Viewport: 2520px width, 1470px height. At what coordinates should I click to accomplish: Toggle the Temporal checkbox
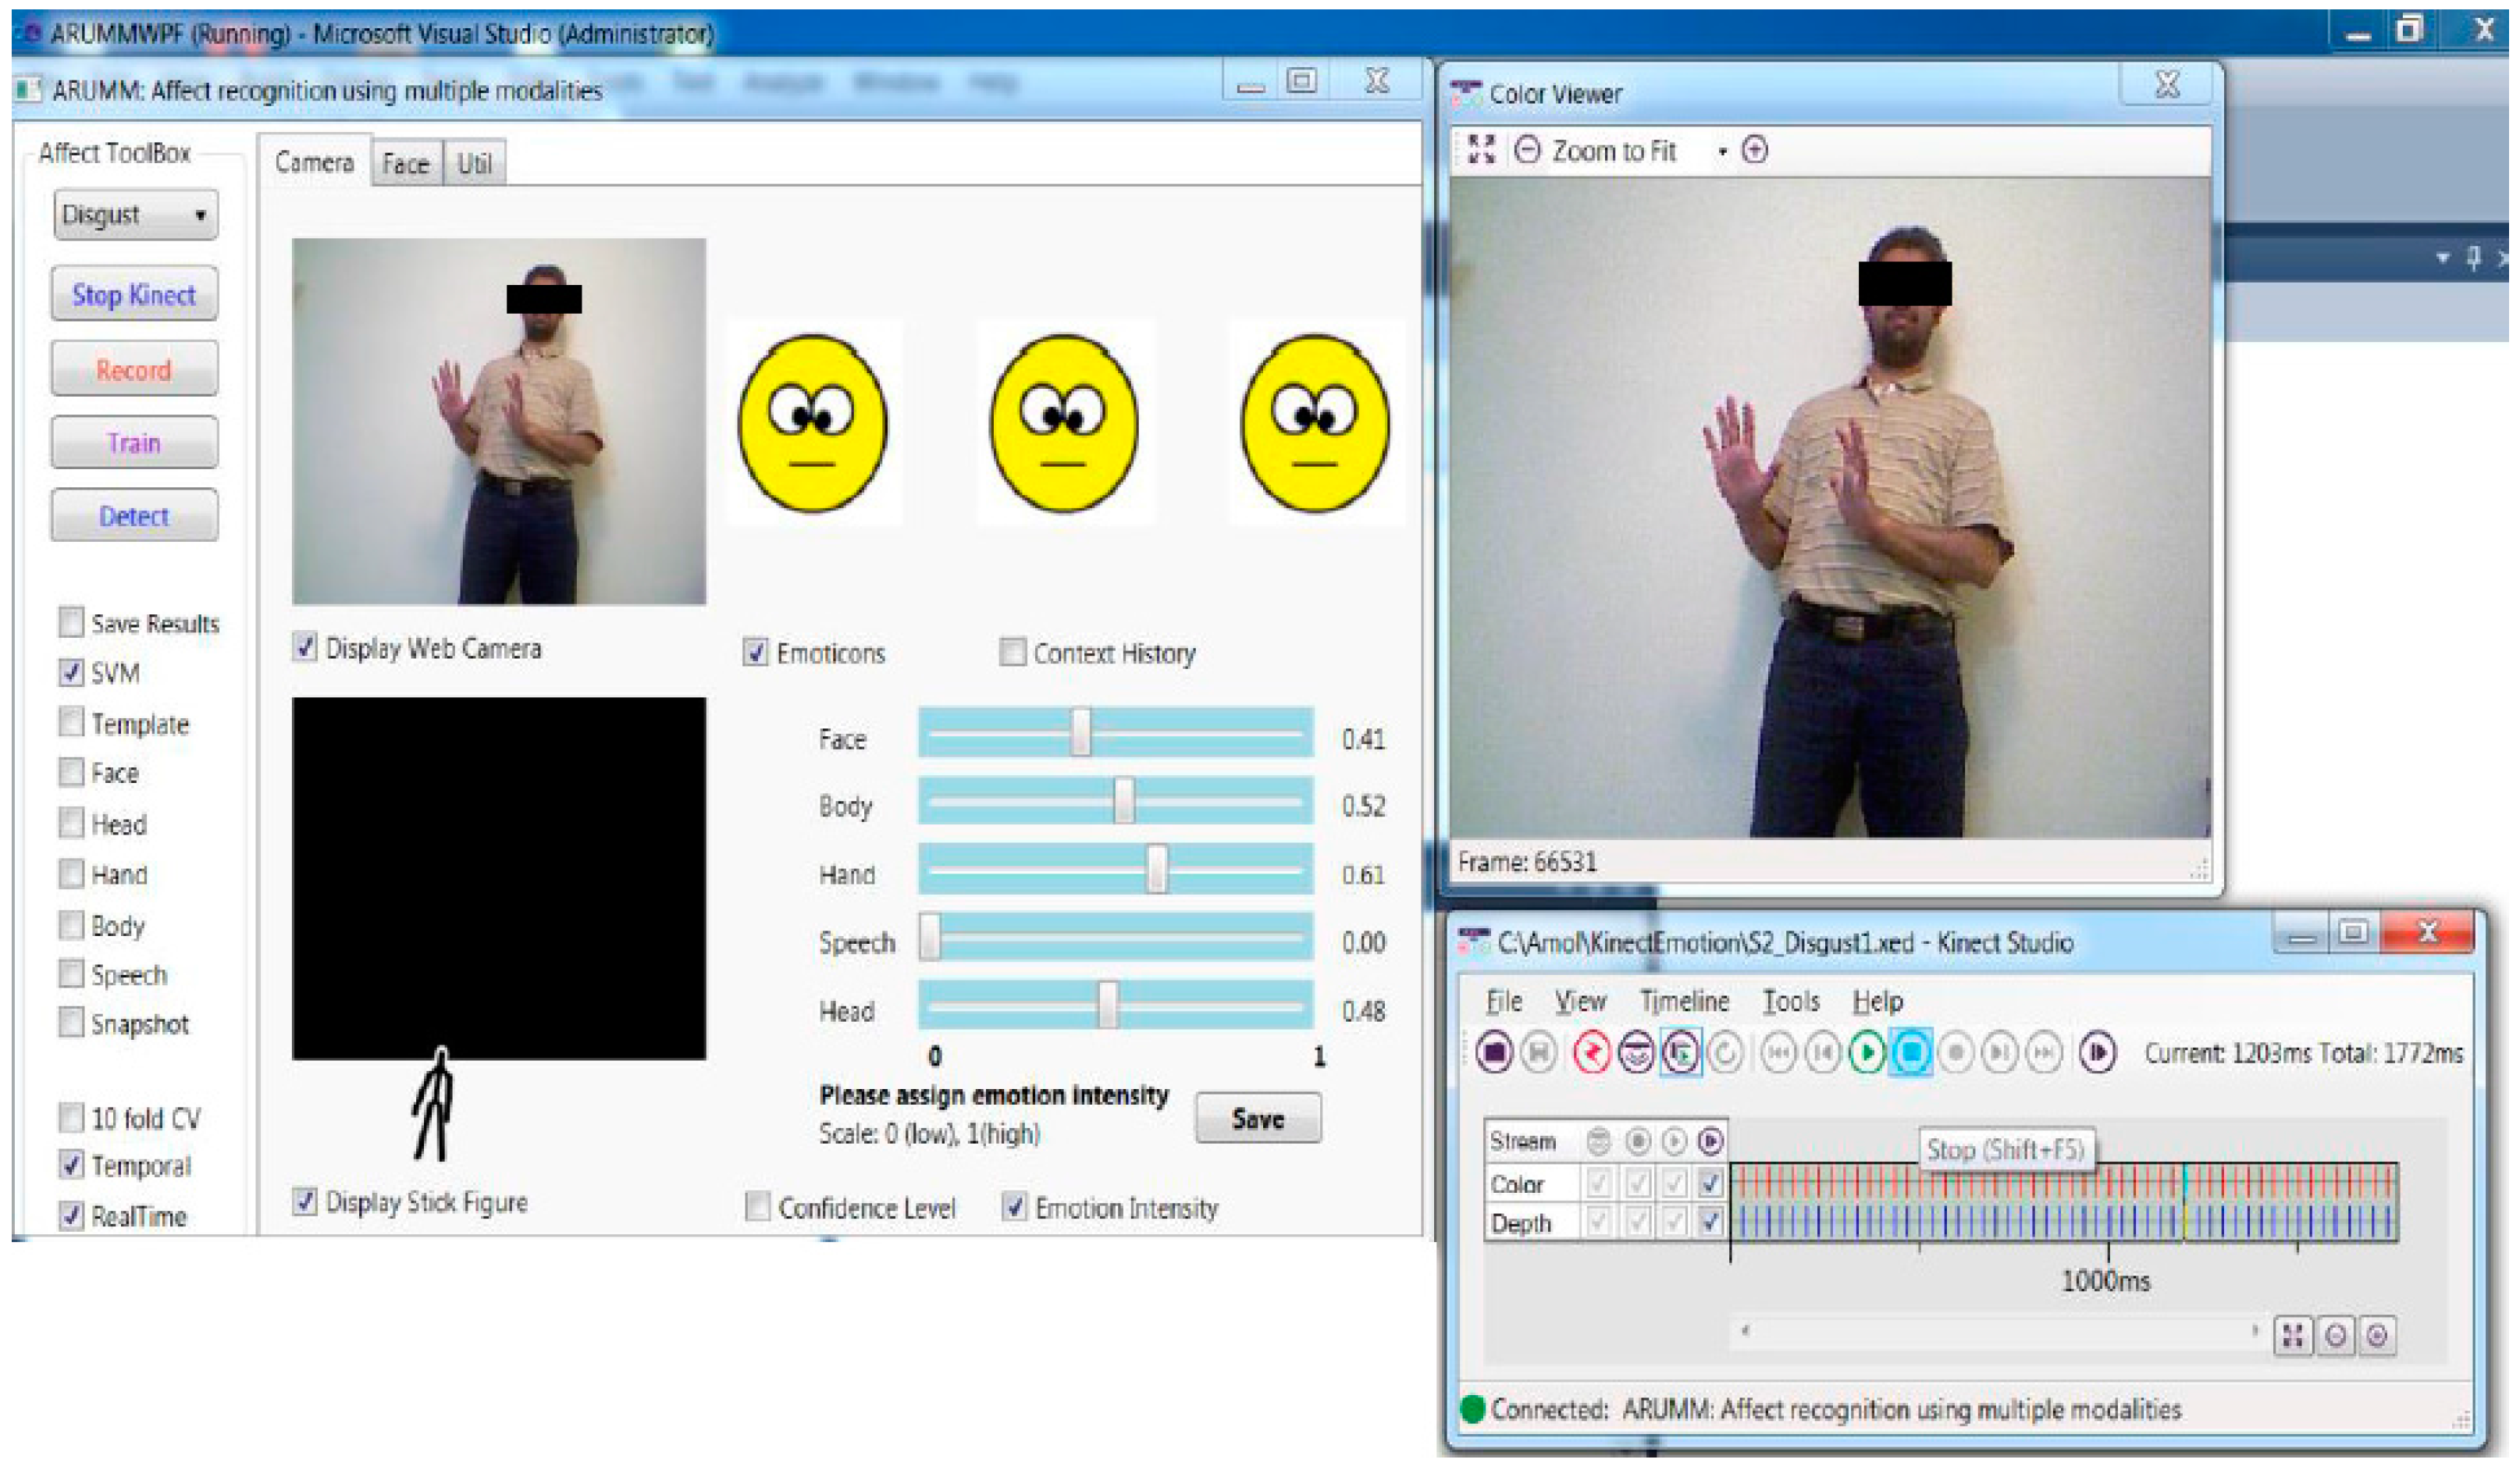point(71,1165)
